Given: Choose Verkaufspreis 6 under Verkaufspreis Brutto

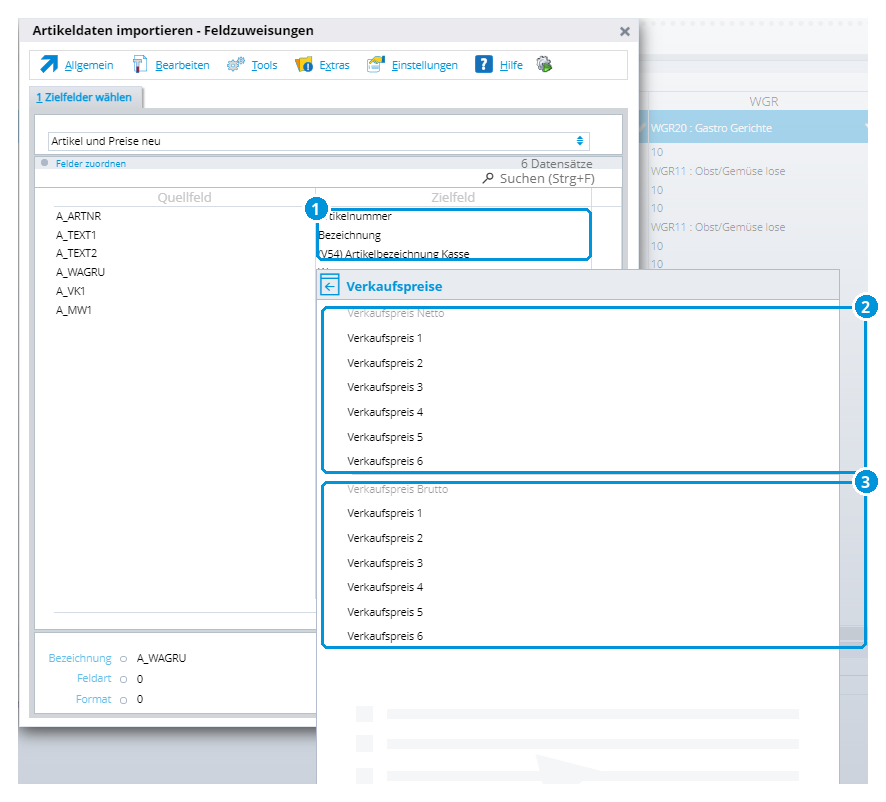Looking at the screenshot, I should [x=385, y=636].
